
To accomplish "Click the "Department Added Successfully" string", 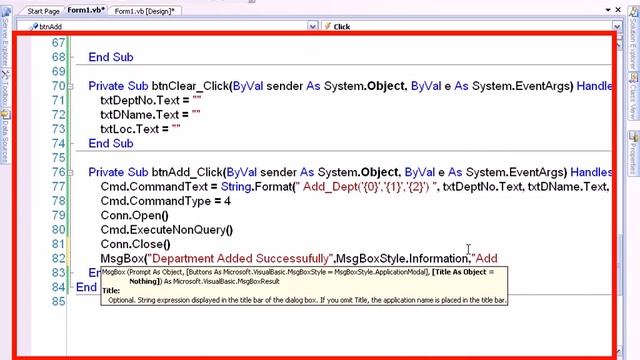I will point(240,258).
